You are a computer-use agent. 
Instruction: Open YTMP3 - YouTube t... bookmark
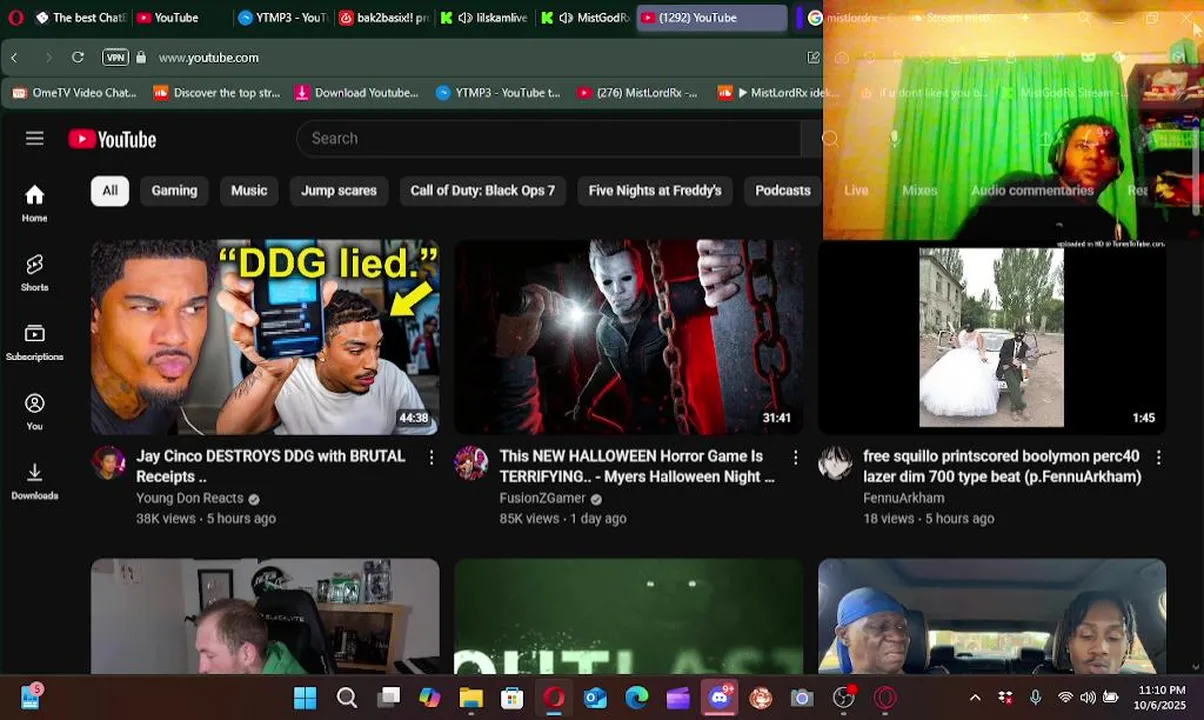click(498, 93)
